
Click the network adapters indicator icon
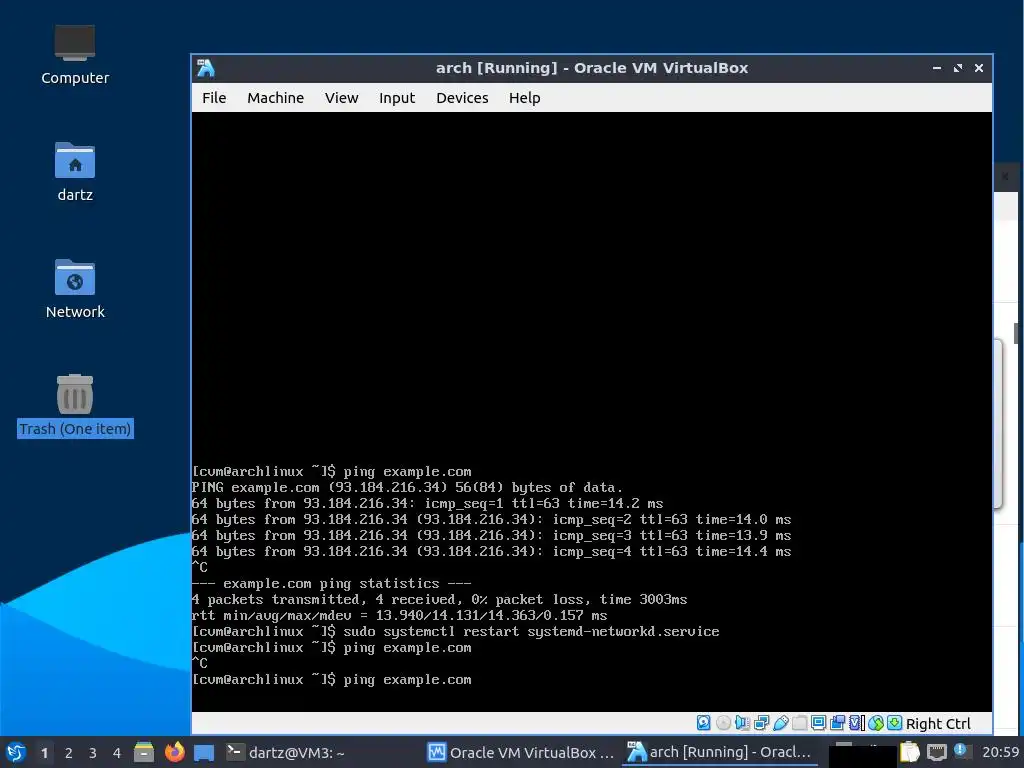[x=761, y=722]
